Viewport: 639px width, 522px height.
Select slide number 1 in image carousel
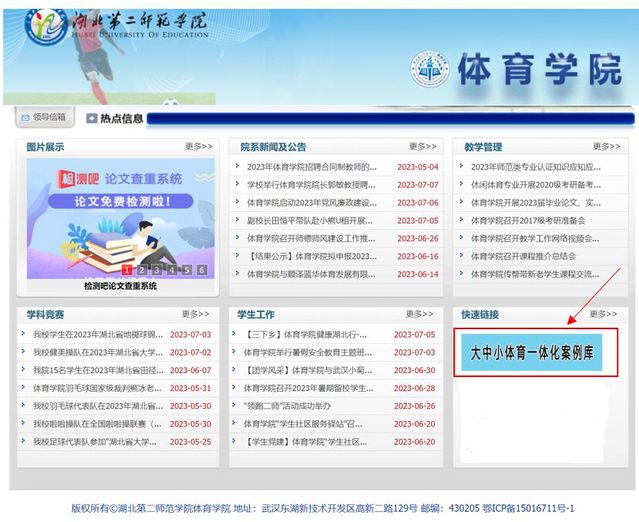127,270
